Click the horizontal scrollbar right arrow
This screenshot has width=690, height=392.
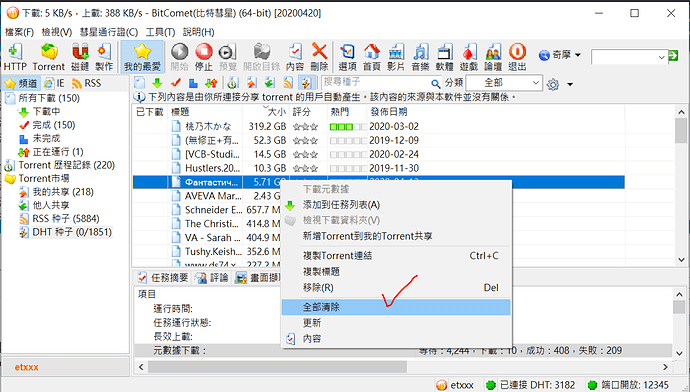click(x=665, y=367)
